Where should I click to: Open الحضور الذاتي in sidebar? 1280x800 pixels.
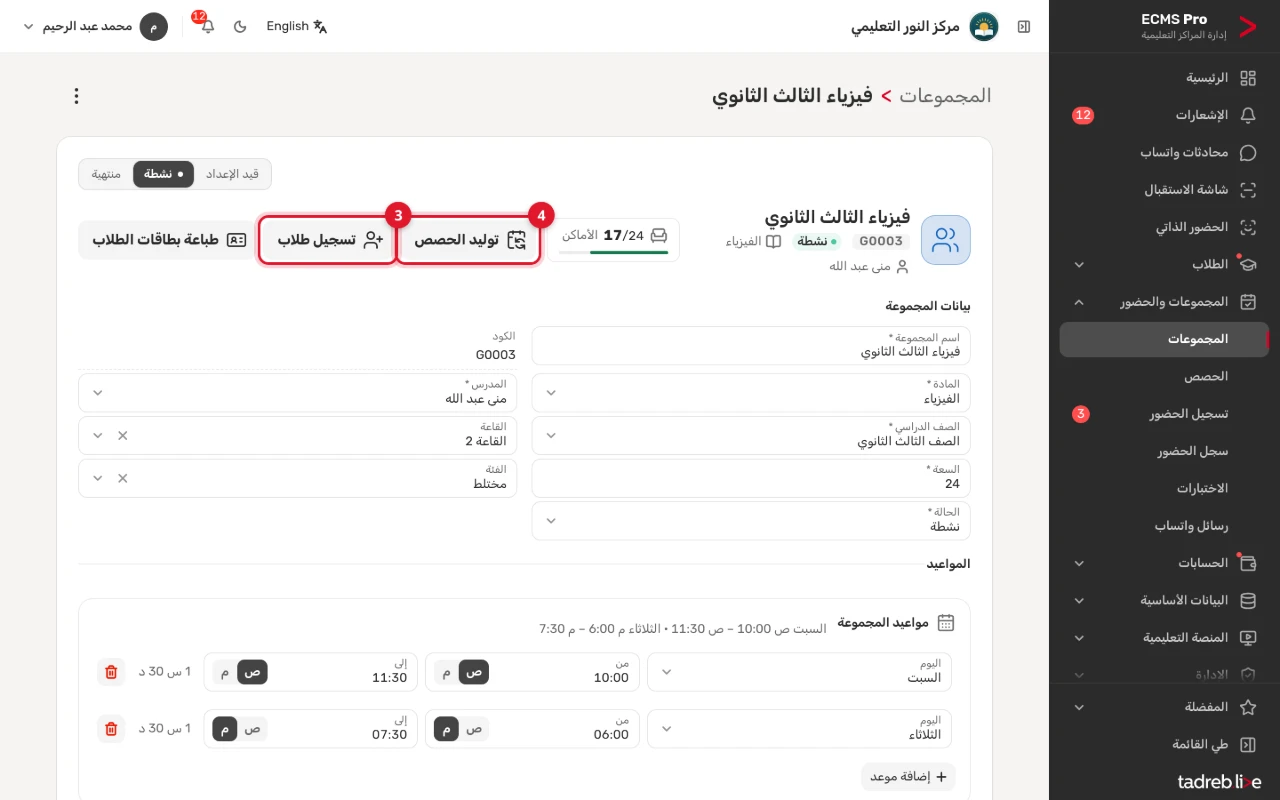click(1164, 228)
